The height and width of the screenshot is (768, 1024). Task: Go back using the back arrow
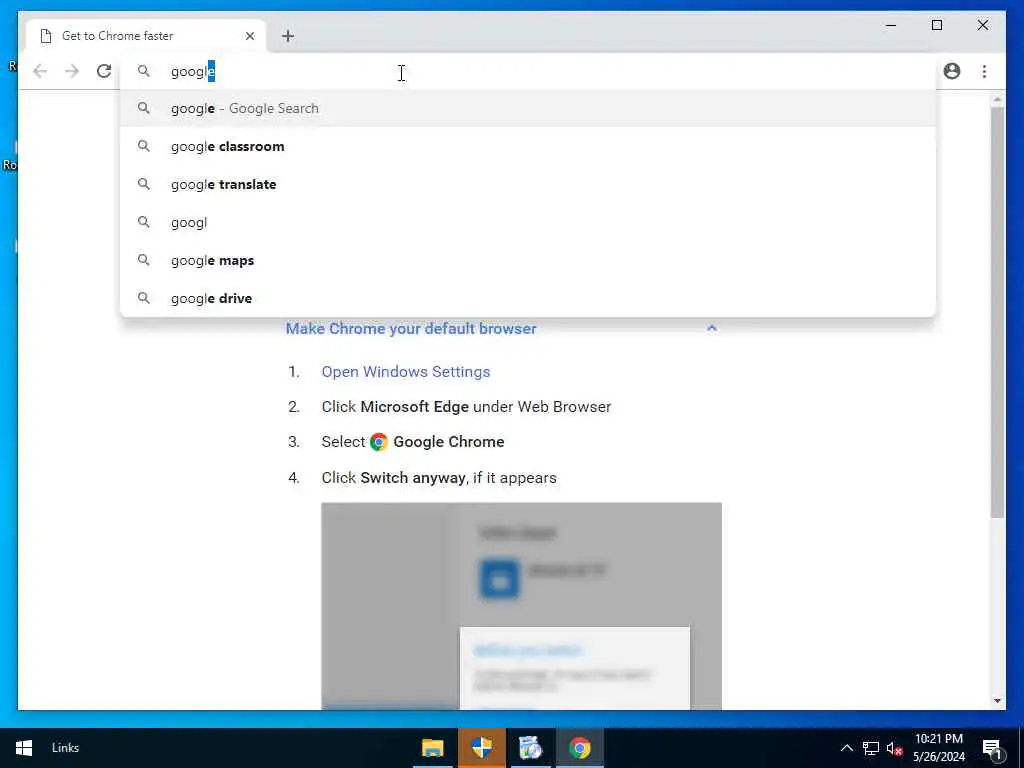tap(40, 71)
